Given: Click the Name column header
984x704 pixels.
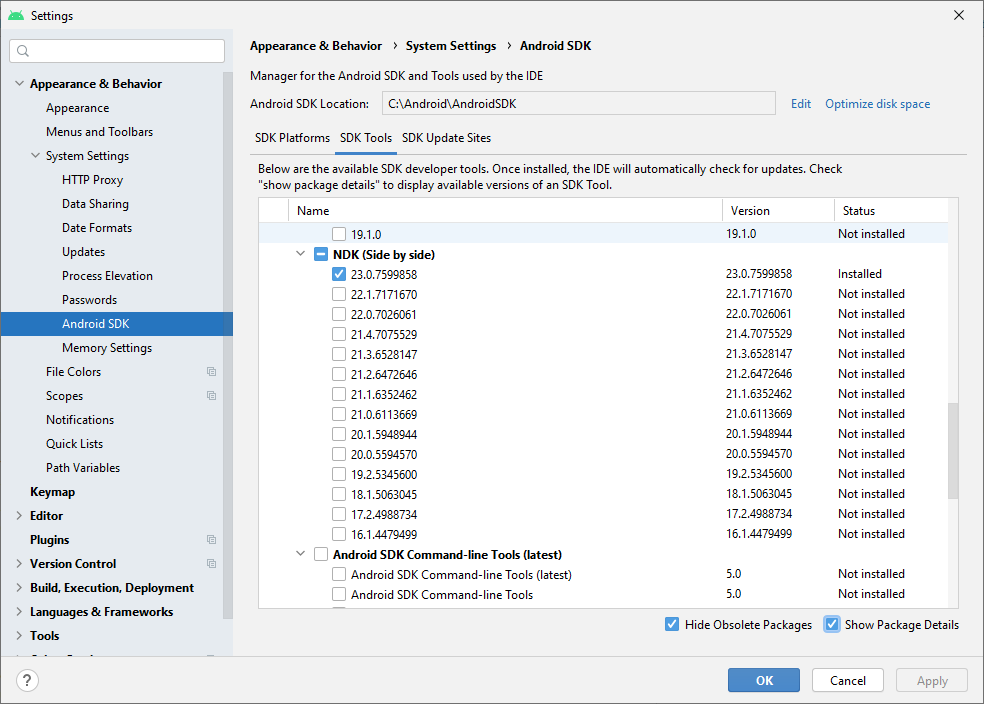Looking at the screenshot, I should coord(505,211).
